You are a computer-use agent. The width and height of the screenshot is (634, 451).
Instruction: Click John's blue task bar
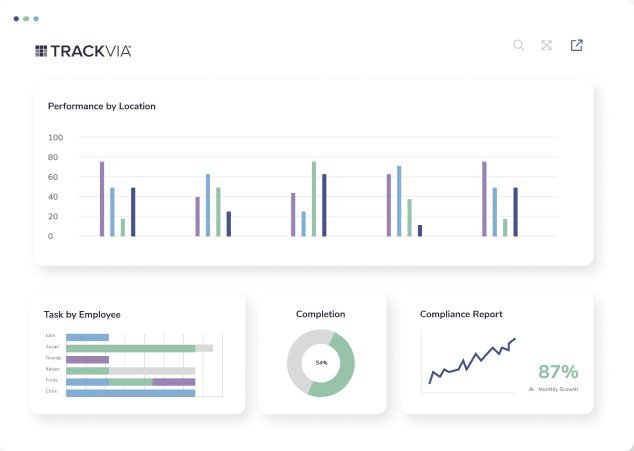coord(87,337)
